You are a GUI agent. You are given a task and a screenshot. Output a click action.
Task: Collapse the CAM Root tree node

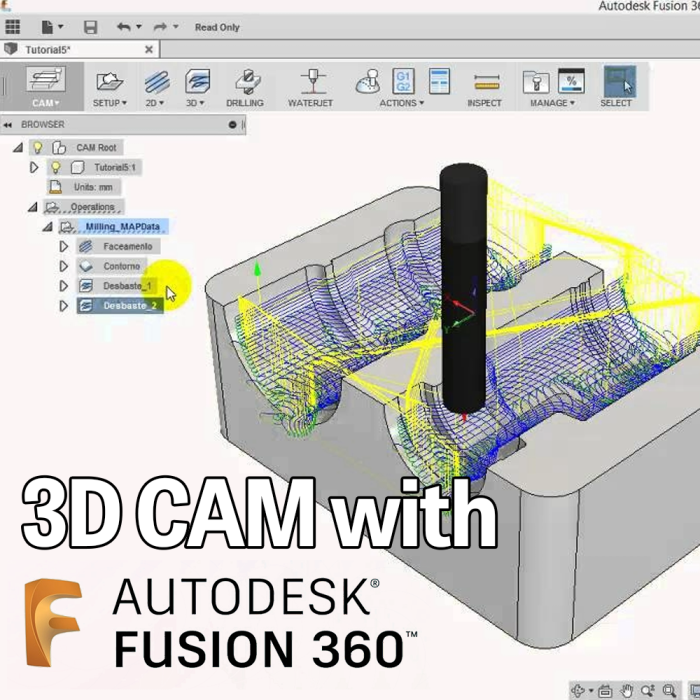click(x=18, y=148)
